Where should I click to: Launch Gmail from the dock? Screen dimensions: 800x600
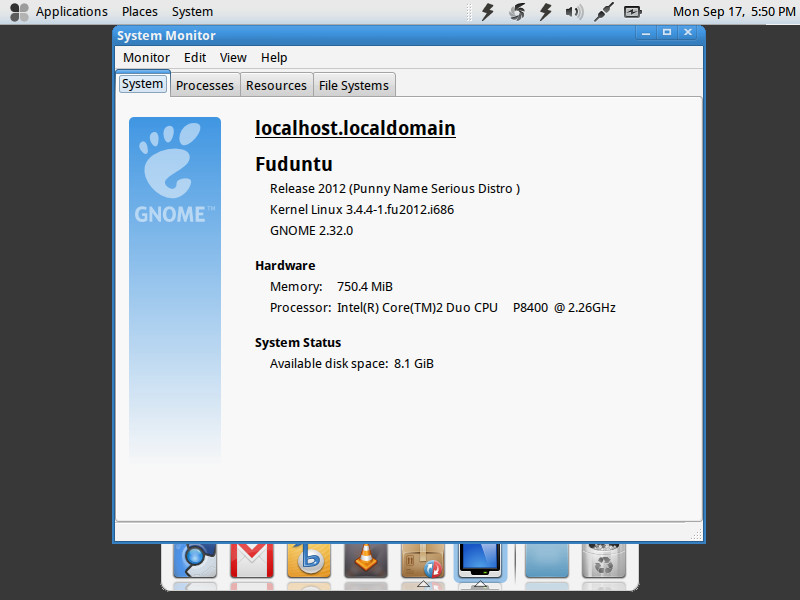click(x=252, y=560)
